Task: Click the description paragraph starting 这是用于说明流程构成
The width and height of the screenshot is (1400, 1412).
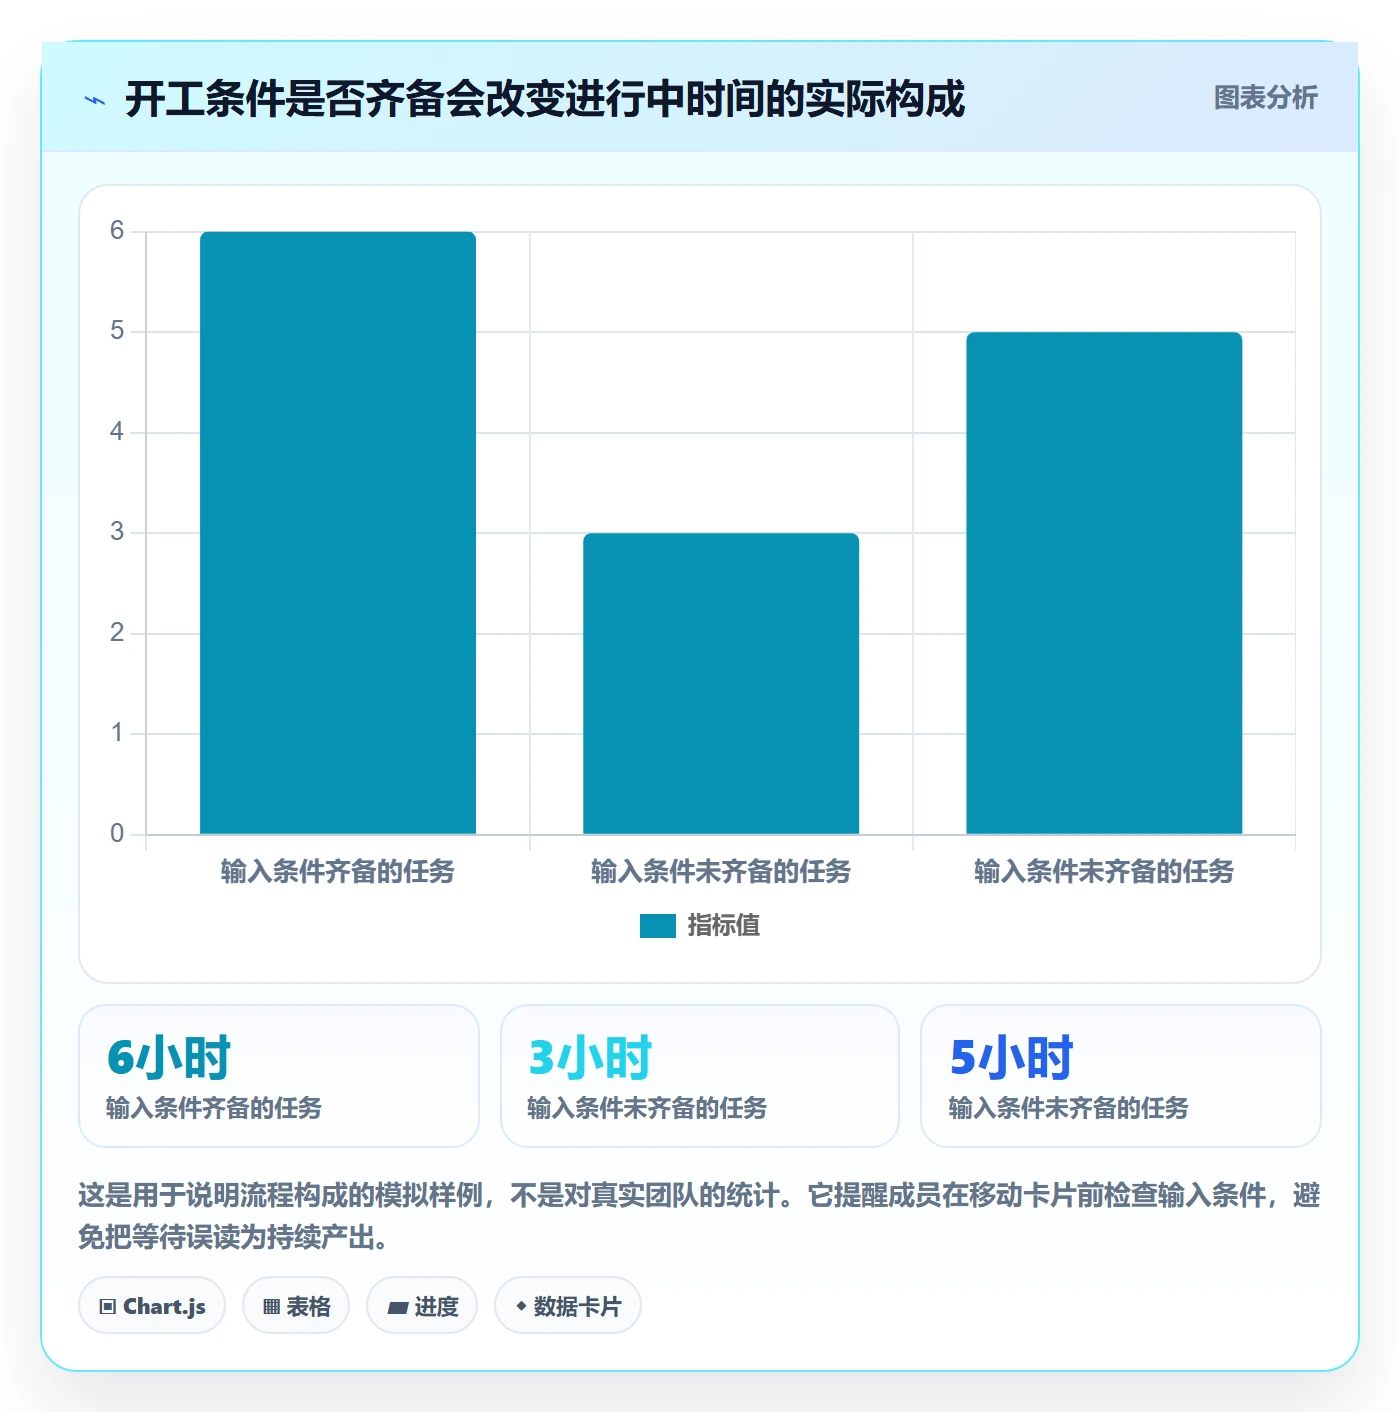Action: pos(699,1216)
